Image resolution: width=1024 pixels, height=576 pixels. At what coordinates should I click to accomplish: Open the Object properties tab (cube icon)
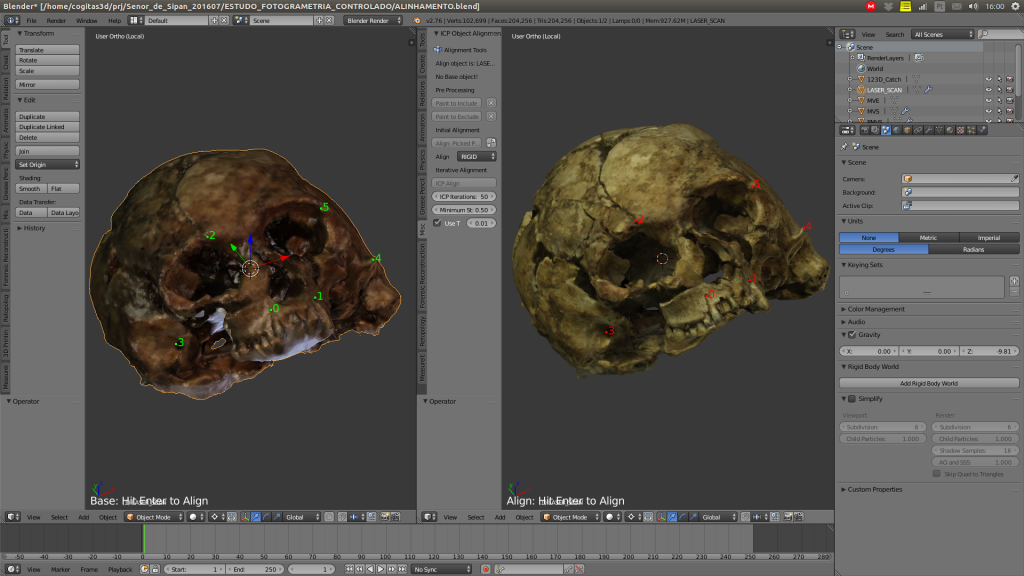(907, 131)
